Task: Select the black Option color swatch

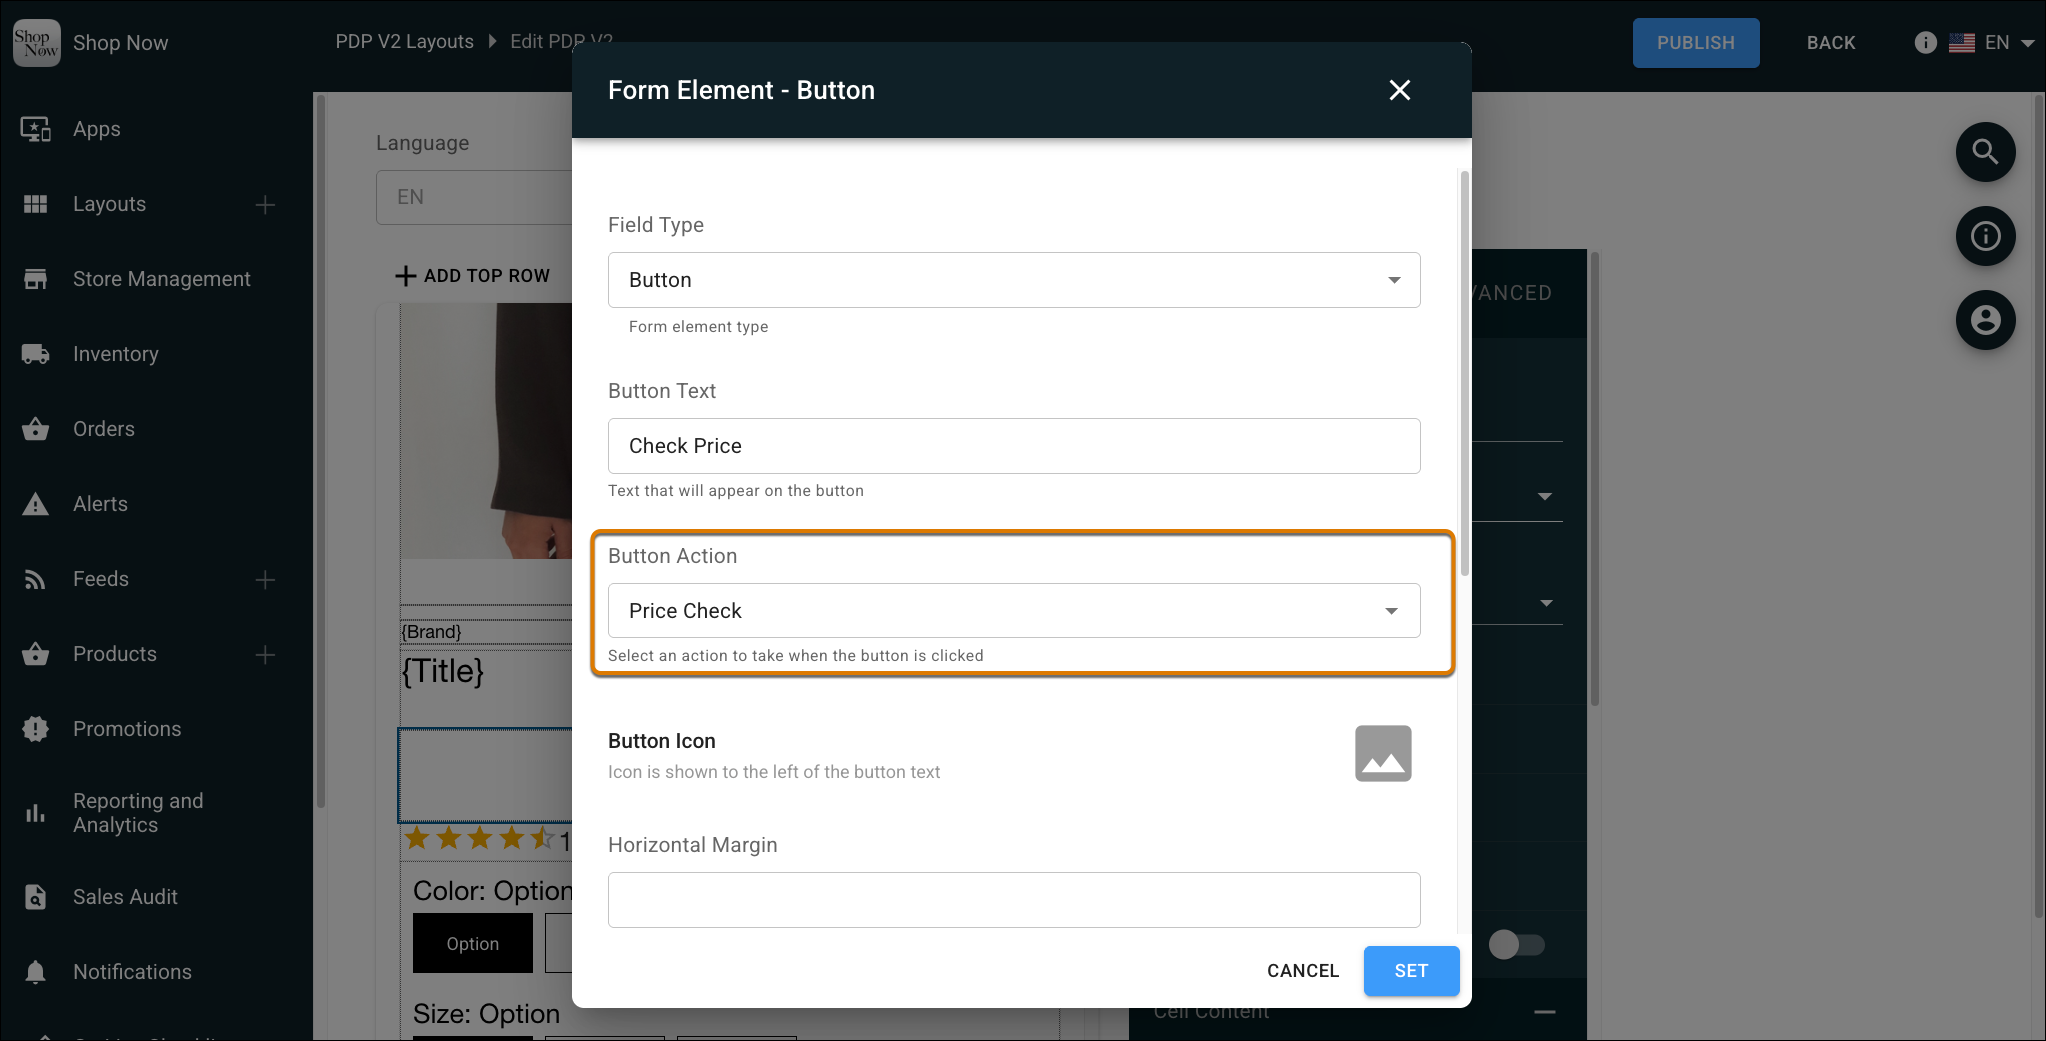Action: [473, 943]
